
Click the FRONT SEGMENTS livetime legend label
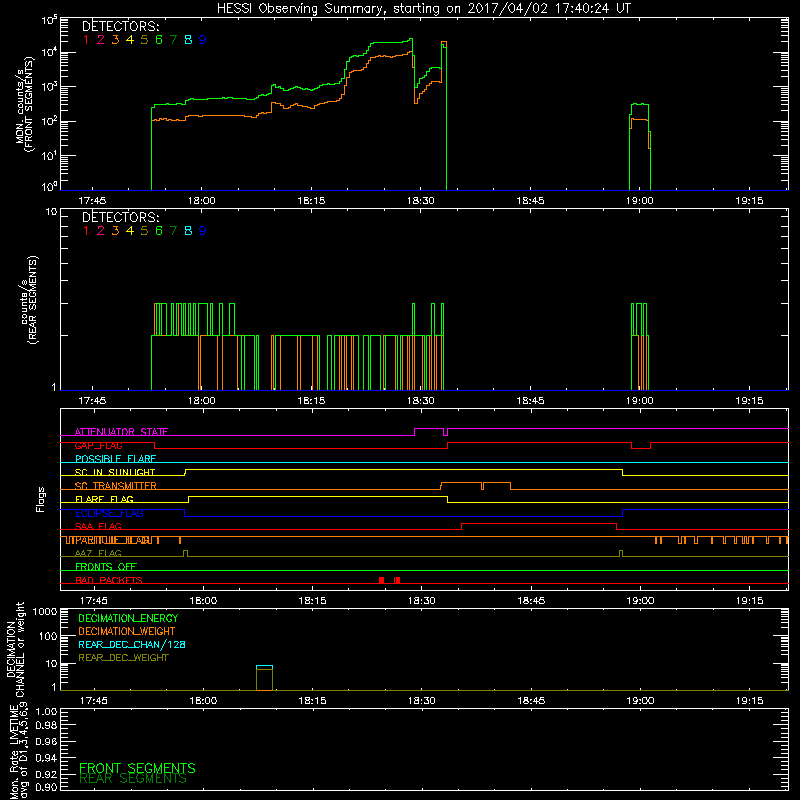pos(137,768)
